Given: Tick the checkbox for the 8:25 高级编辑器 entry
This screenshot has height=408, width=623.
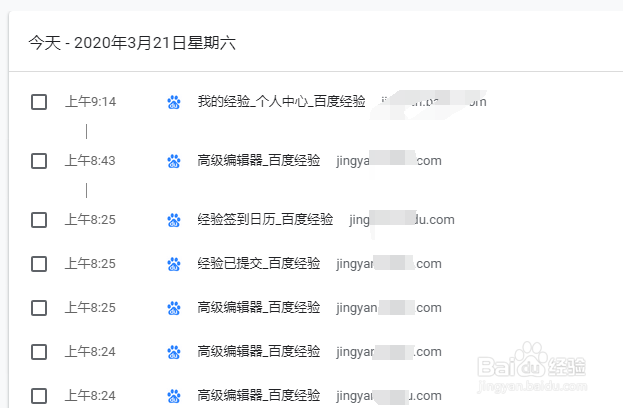Looking at the screenshot, I should pyautogui.click(x=39, y=308).
